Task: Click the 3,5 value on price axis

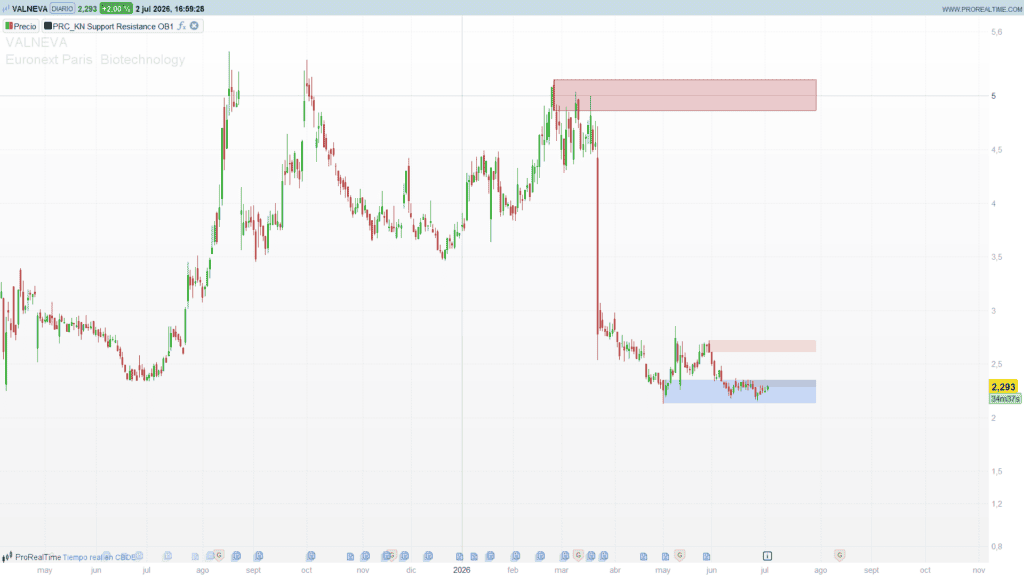Action: tap(997, 257)
